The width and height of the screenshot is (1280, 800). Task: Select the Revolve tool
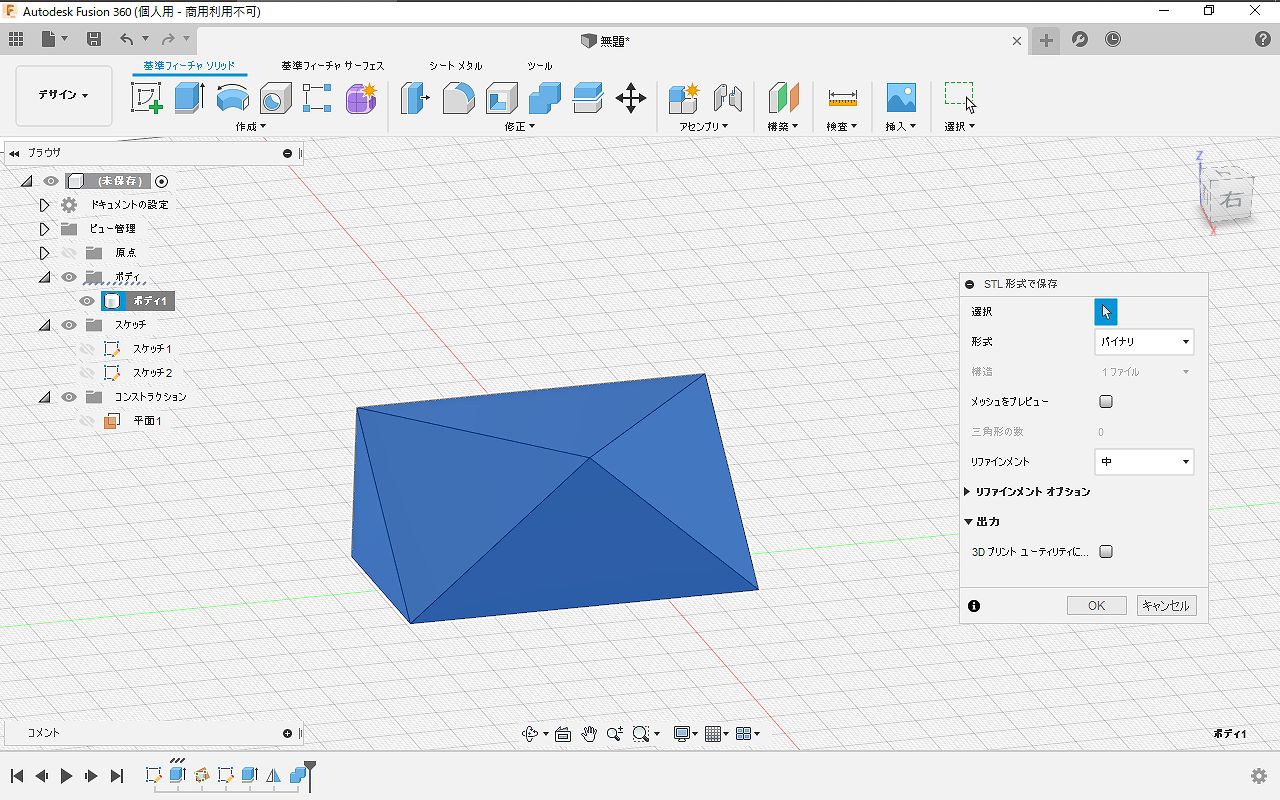pyautogui.click(x=232, y=98)
